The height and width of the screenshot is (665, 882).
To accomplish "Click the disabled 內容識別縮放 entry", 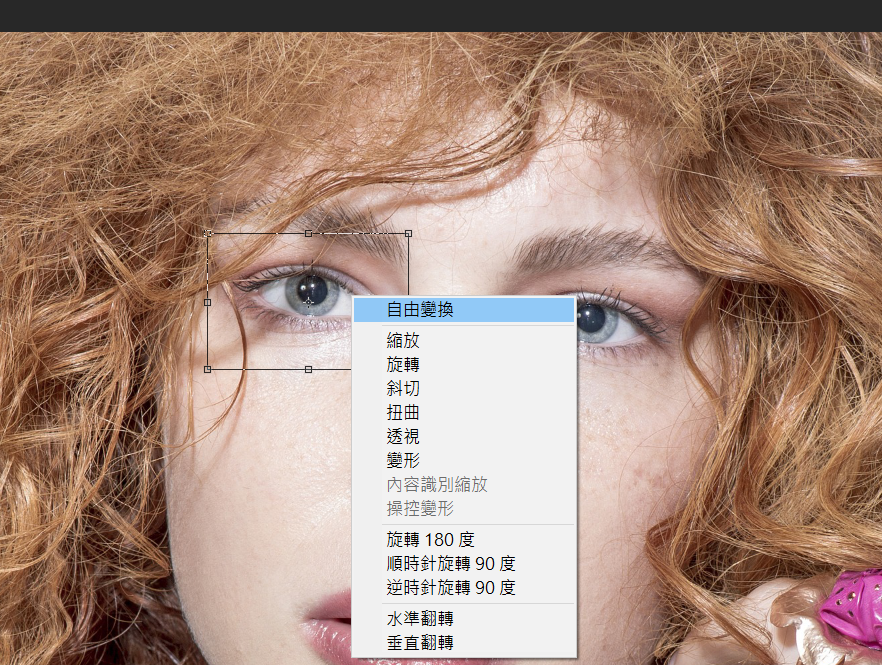I will [464, 484].
